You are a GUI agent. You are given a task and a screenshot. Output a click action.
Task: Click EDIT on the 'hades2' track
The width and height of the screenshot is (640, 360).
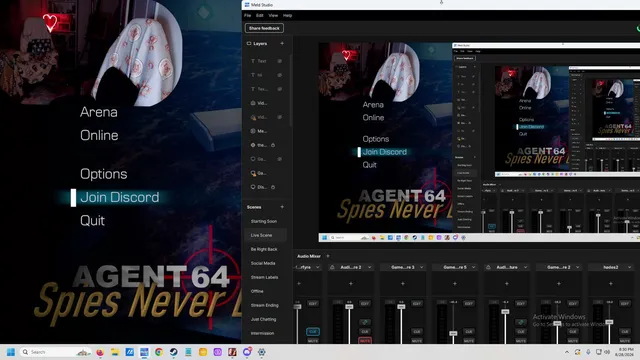(625, 304)
